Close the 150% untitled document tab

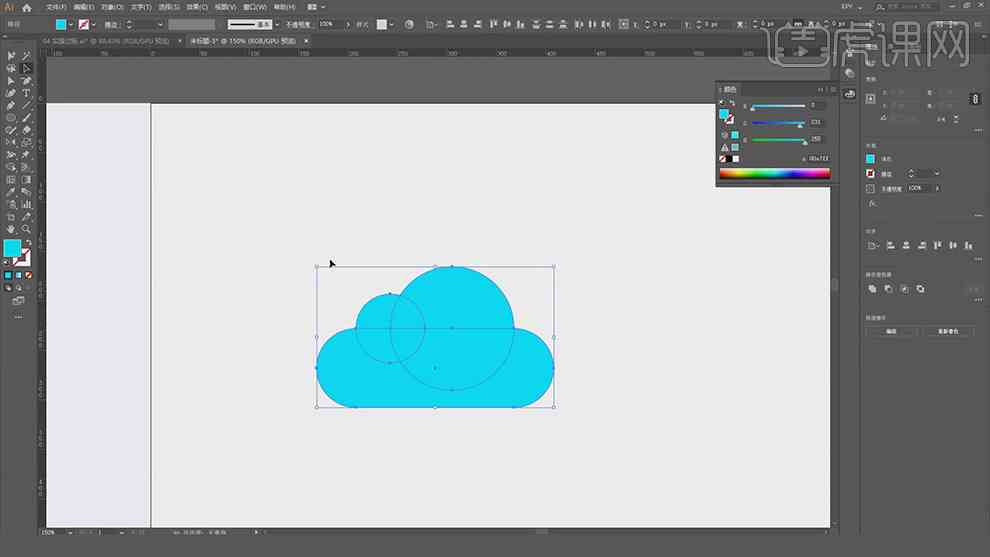[x=306, y=41]
